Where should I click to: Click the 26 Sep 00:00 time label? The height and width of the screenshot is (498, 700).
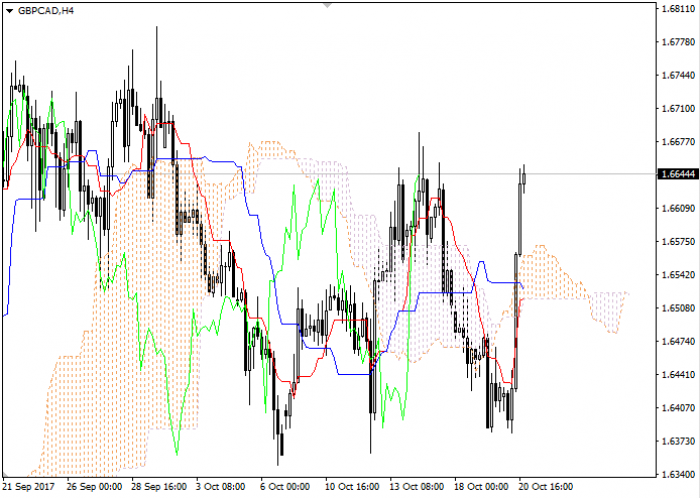click(x=94, y=486)
